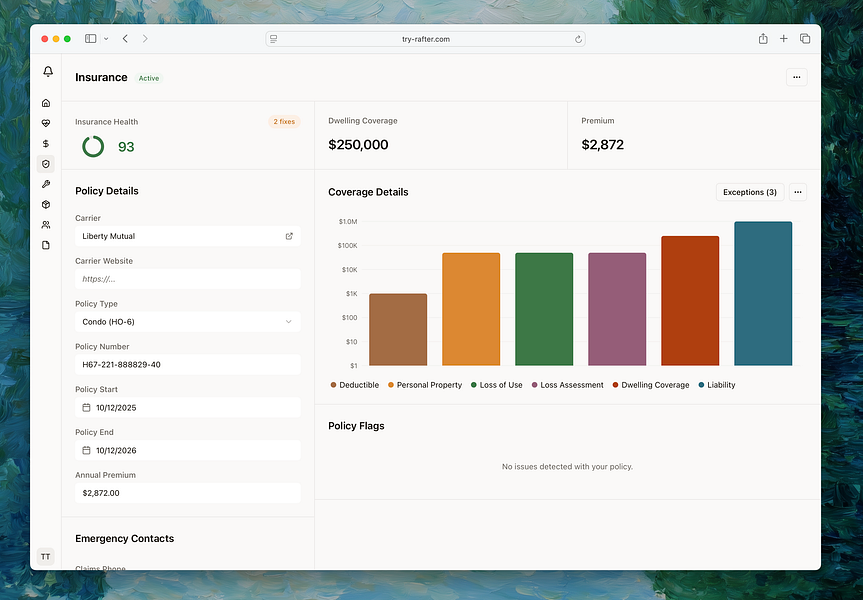This screenshot has width=863, height=600.
Task: Click the $250,000 dwelling coverage value
Action: (358, 145)
